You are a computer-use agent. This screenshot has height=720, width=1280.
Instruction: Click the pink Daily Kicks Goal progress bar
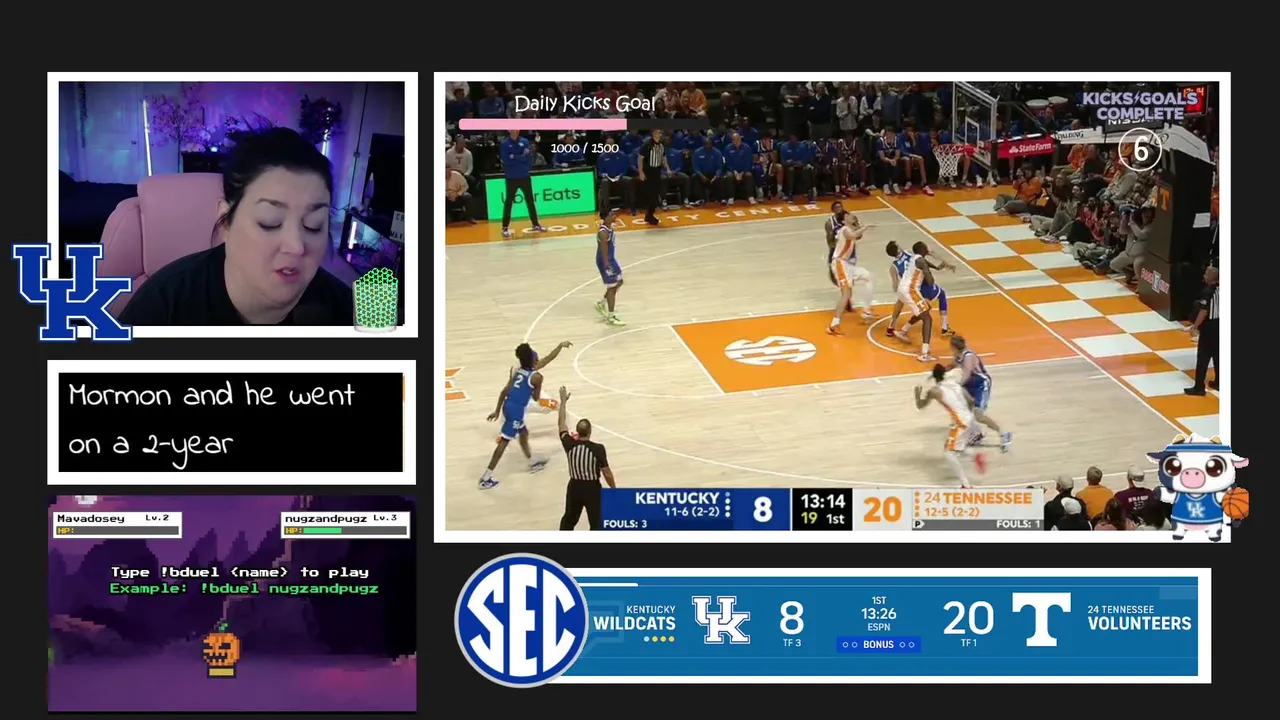(x=543, y=125)
